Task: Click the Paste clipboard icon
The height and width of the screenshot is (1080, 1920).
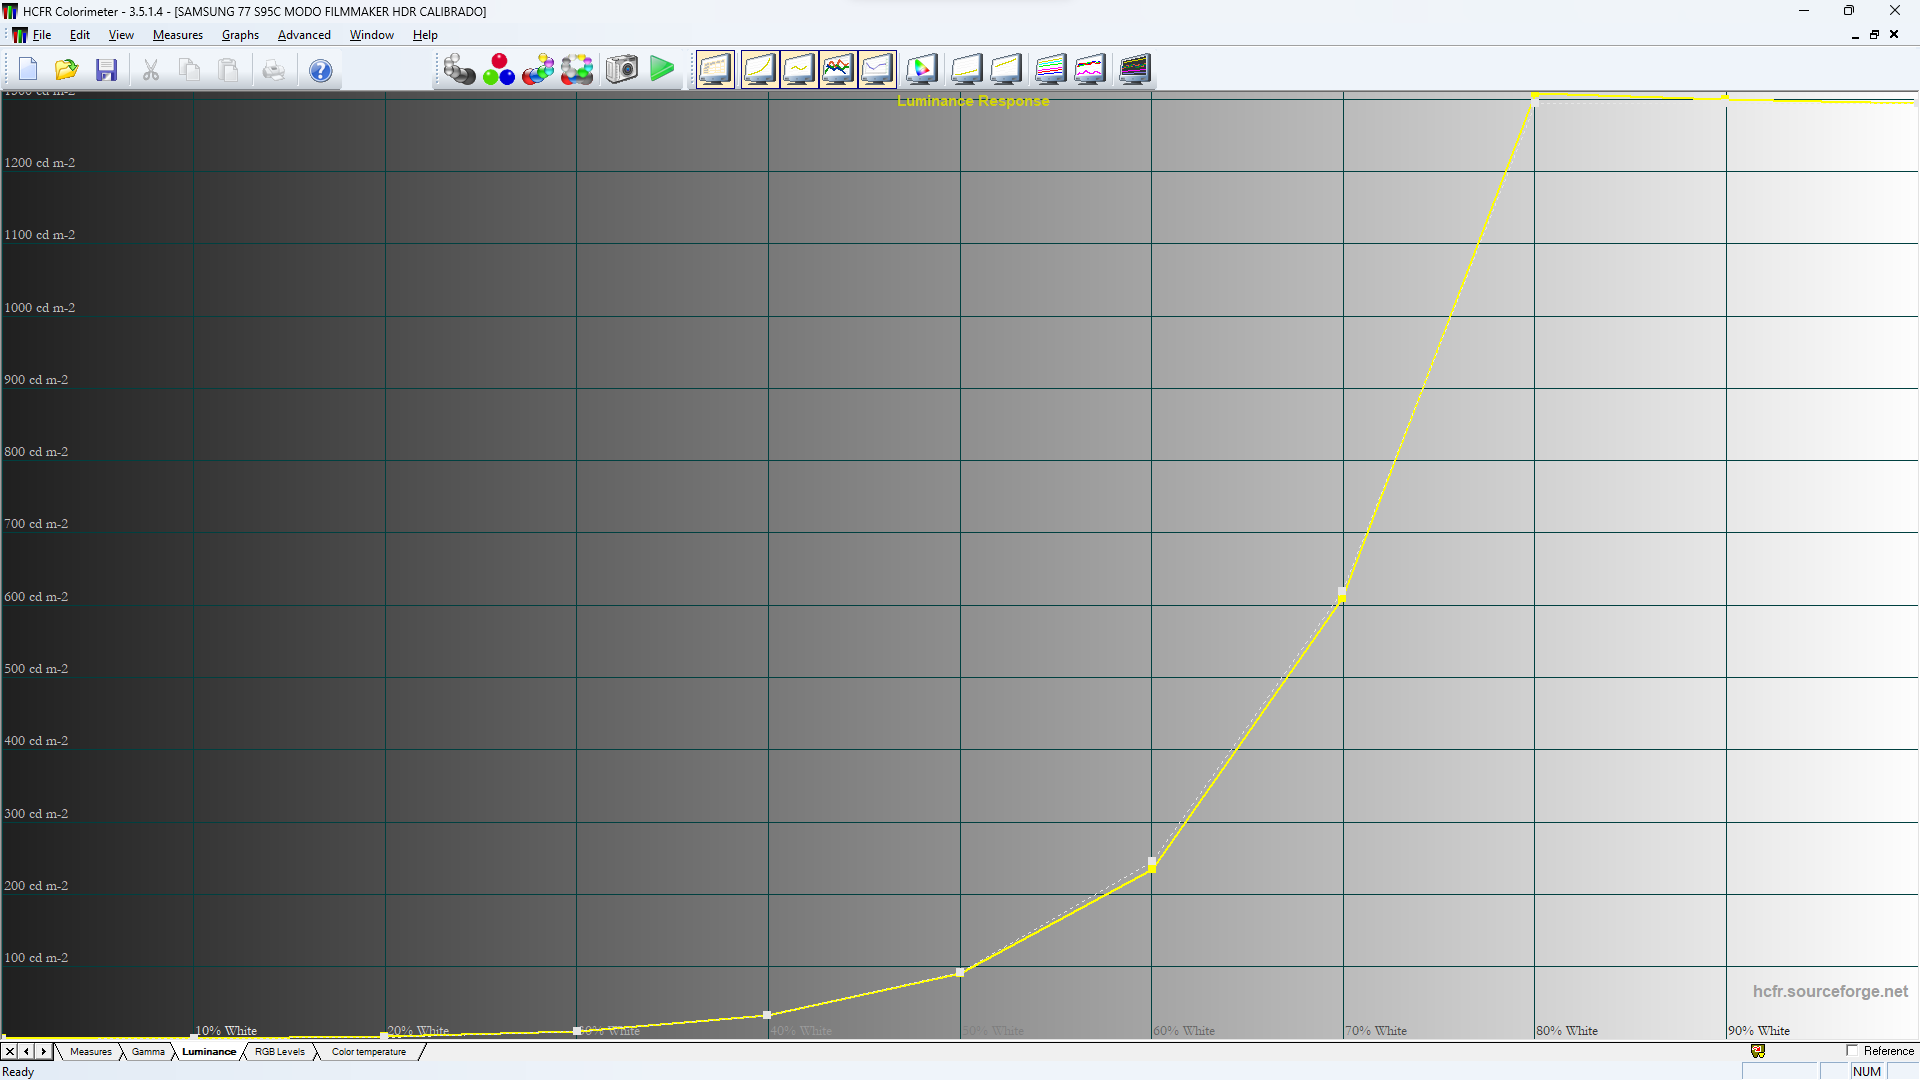Action: (x=229, y=70)
